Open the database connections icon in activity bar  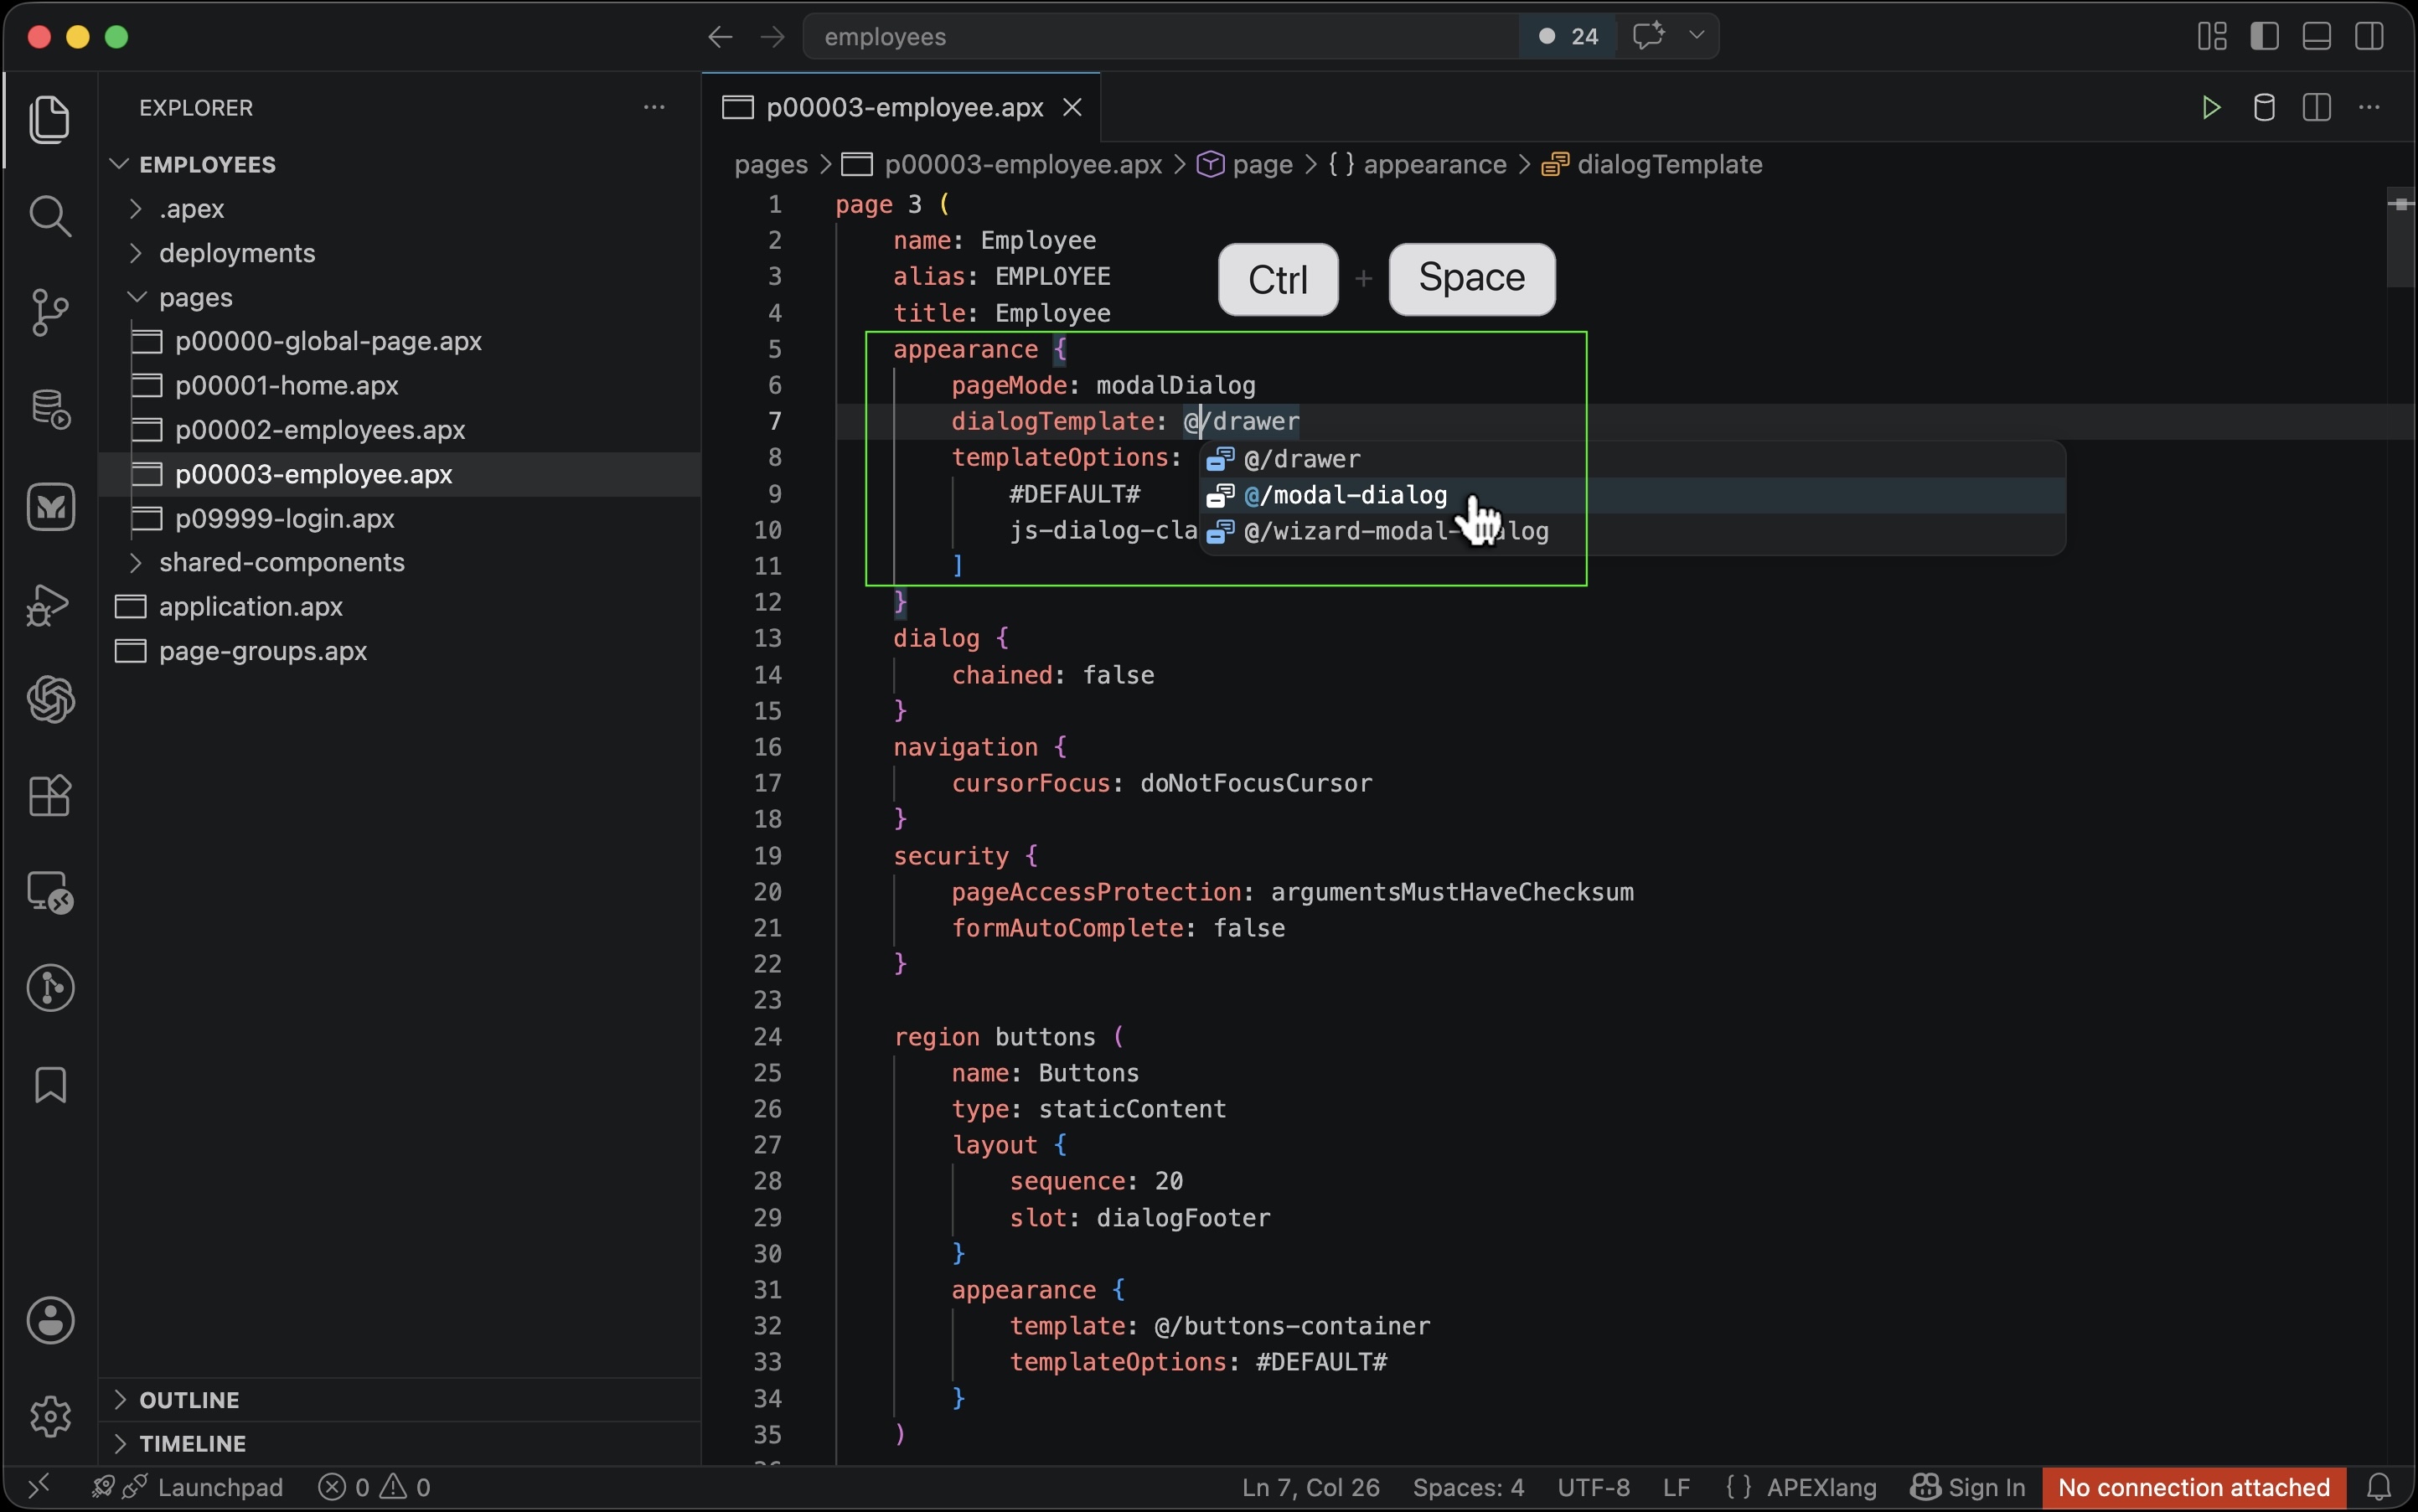pos(50,409)
